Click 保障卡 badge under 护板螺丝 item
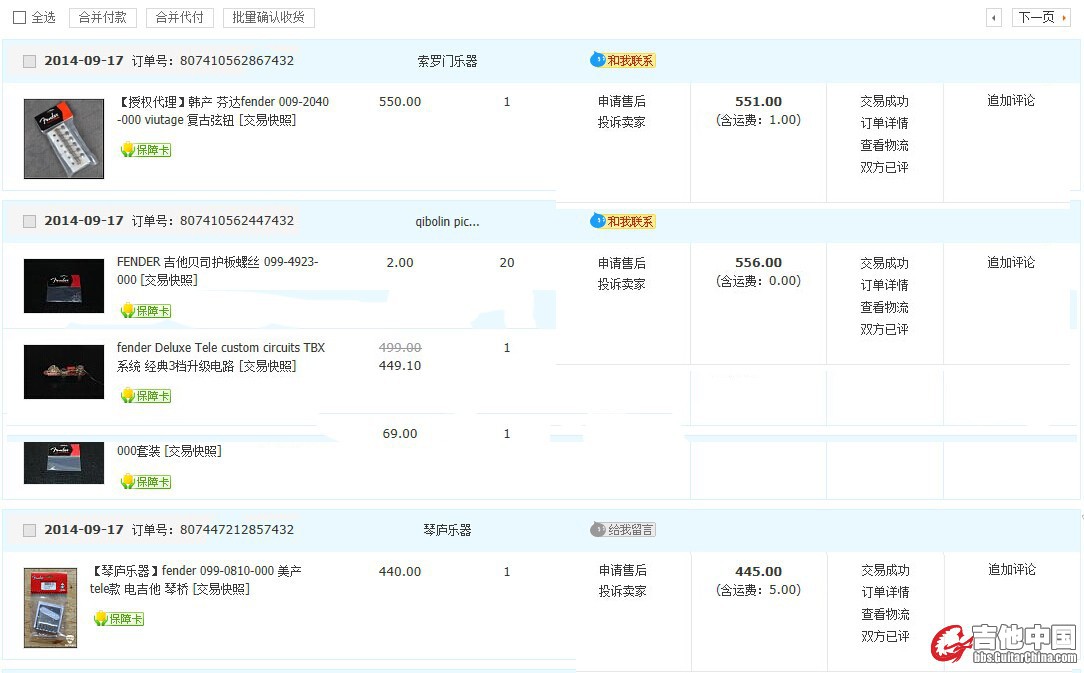Screen dimensions: 1084x673 click(145, 311)
